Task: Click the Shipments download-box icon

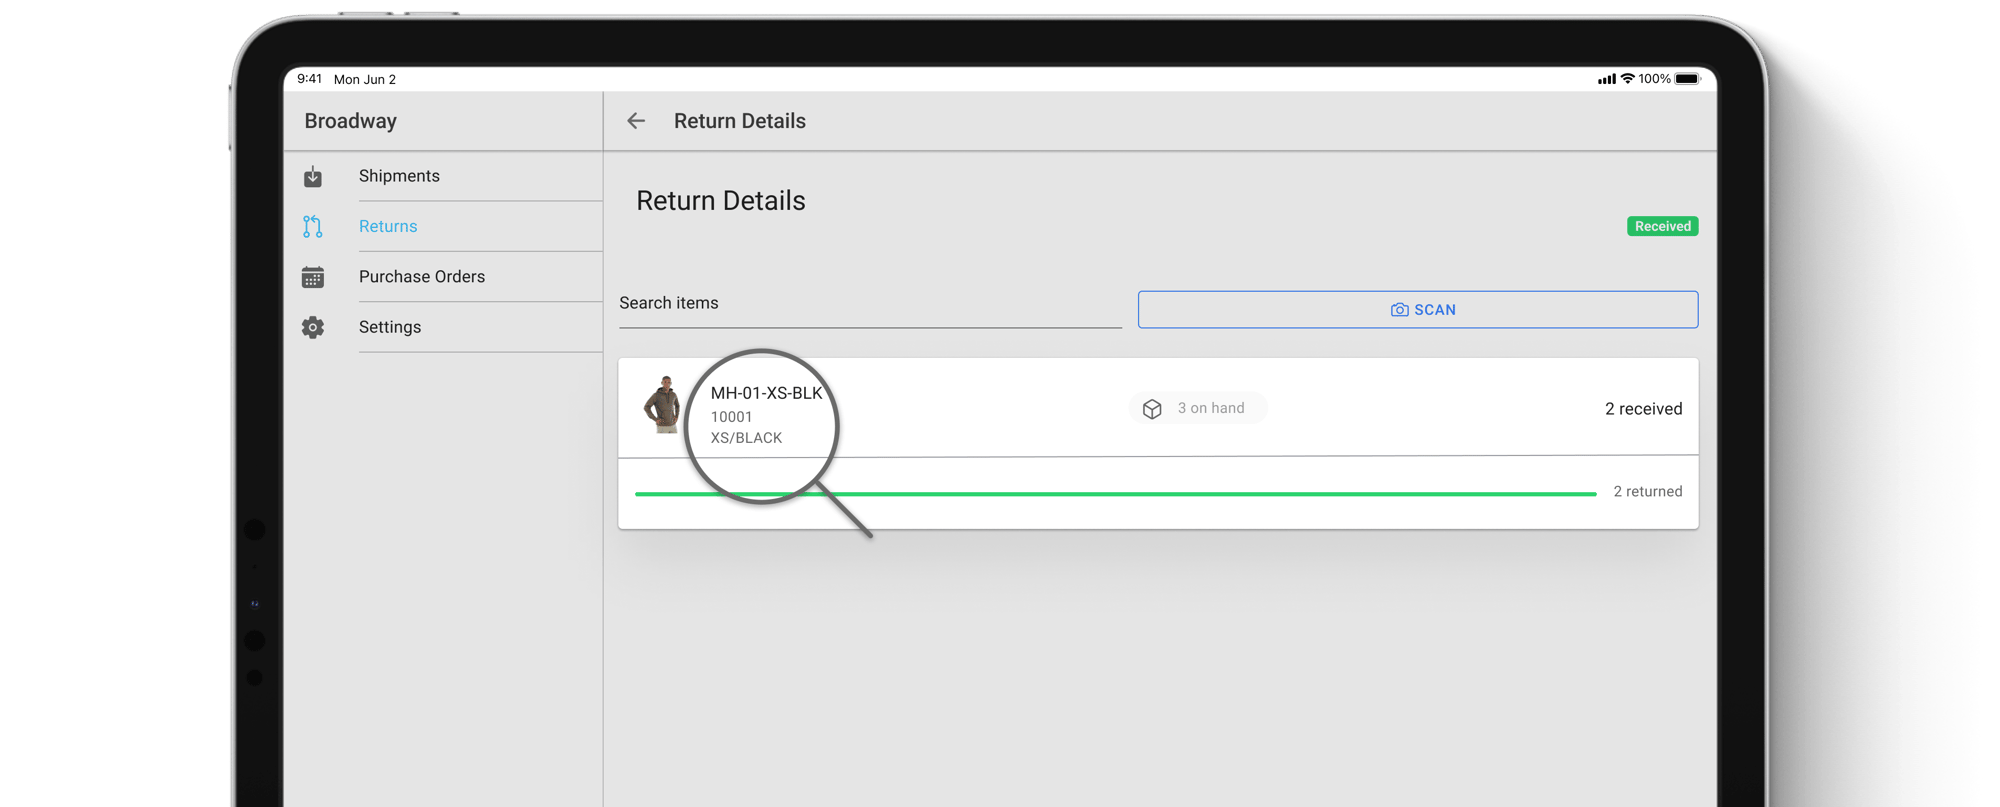Action: click(313, 176)
